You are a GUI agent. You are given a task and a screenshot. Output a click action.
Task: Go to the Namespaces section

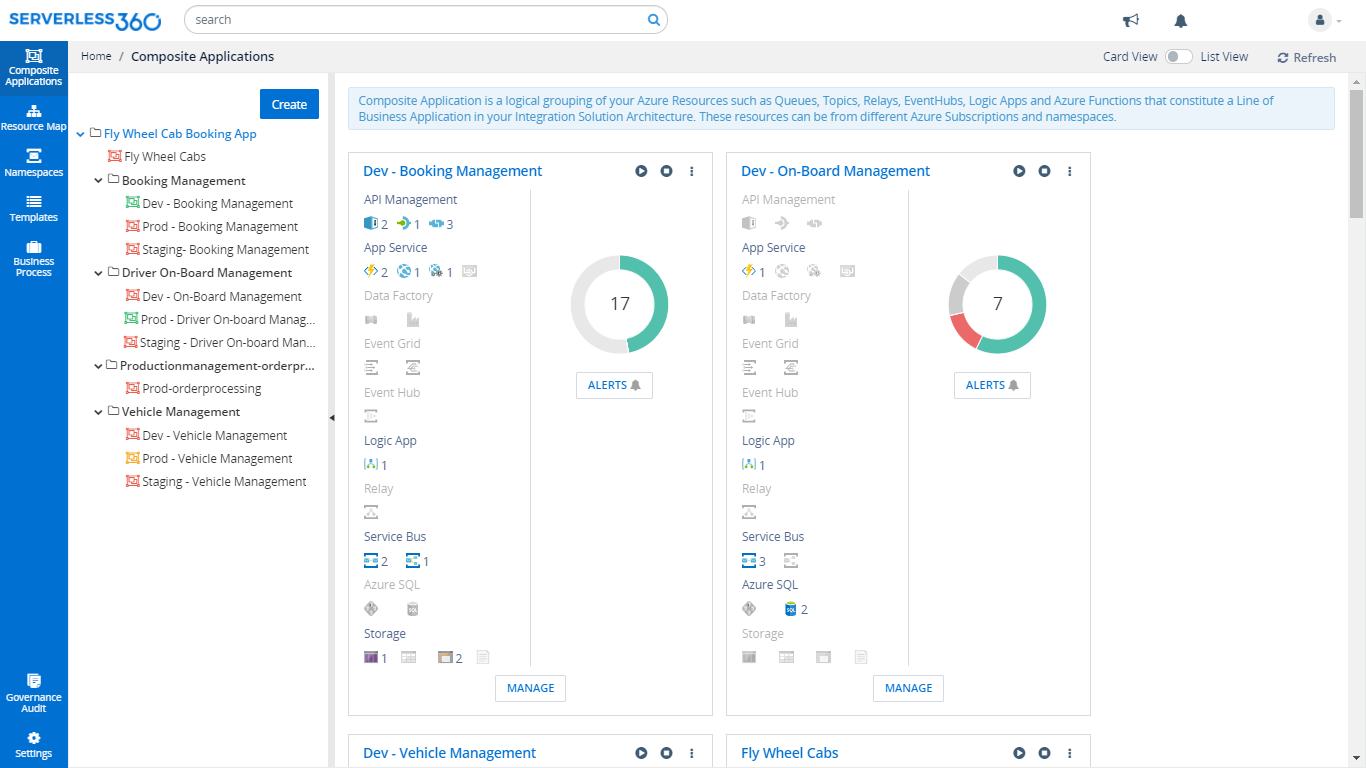pyautogui.click(x=34, y=162)
